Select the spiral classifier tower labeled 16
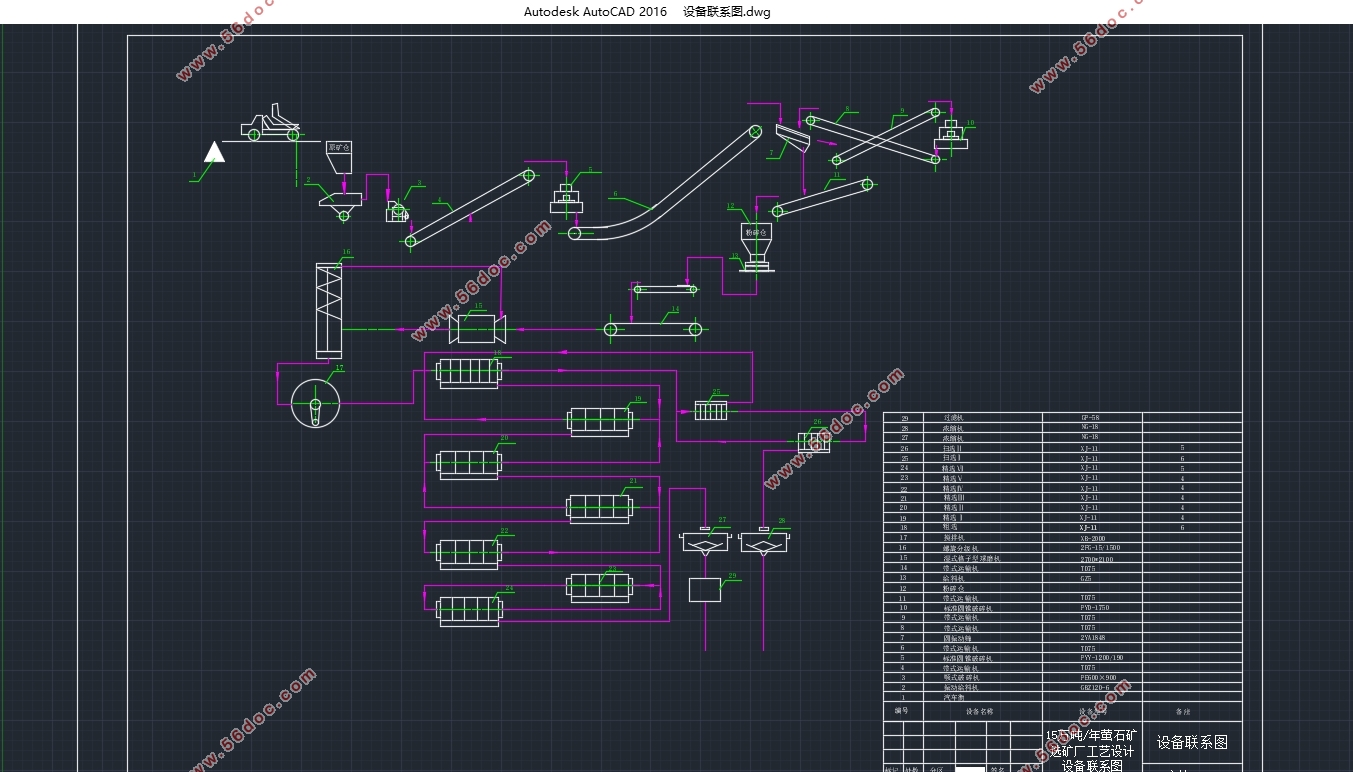 coord(328,309)
